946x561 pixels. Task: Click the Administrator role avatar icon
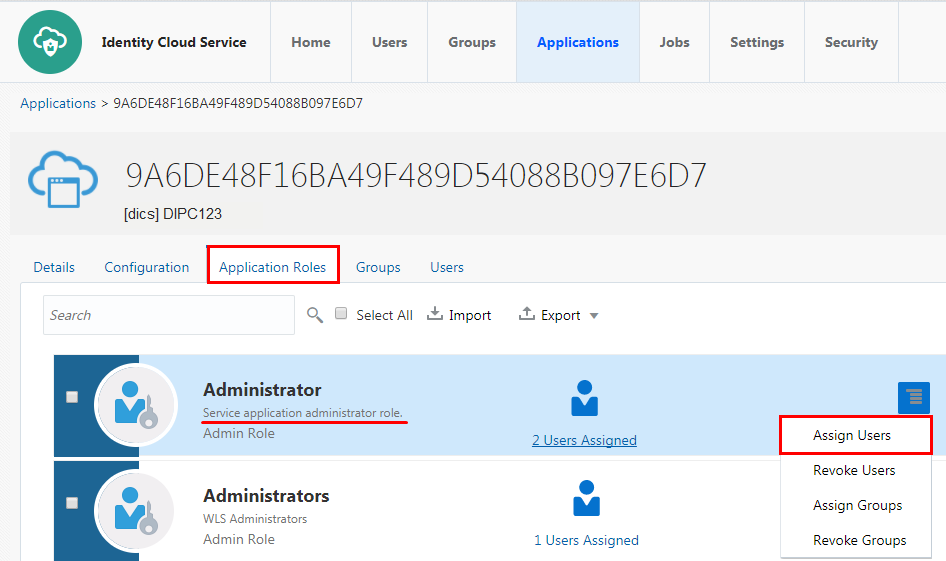click(136, 405)
